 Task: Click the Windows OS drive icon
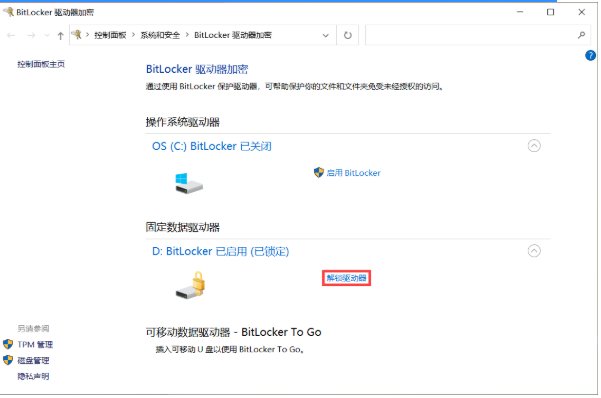pos(189,183)
